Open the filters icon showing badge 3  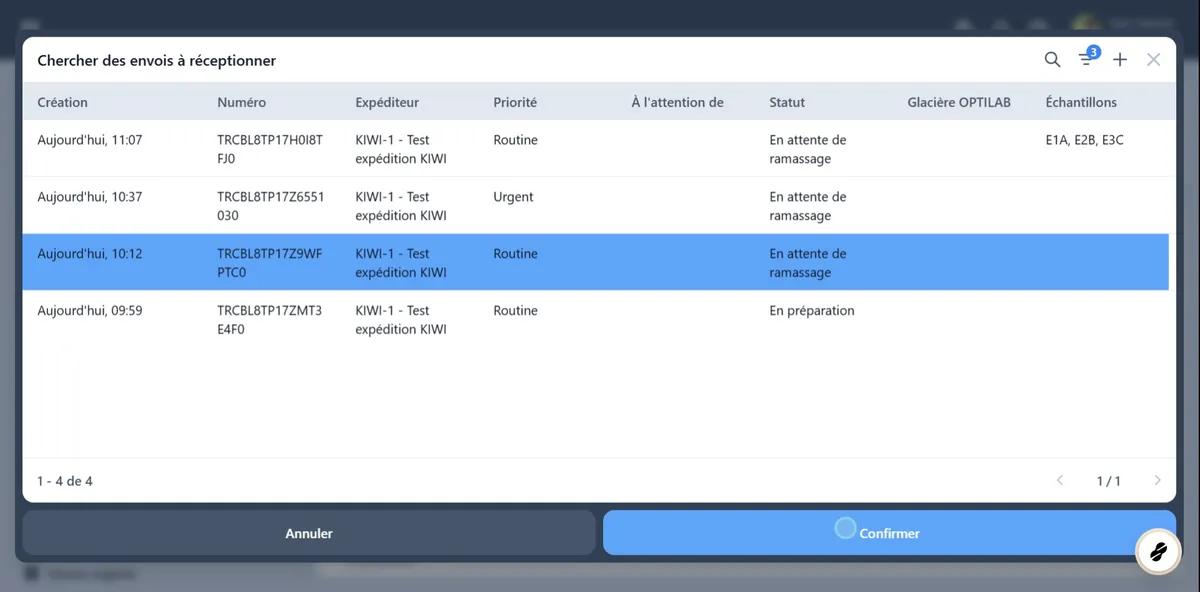coord(1086,59)
